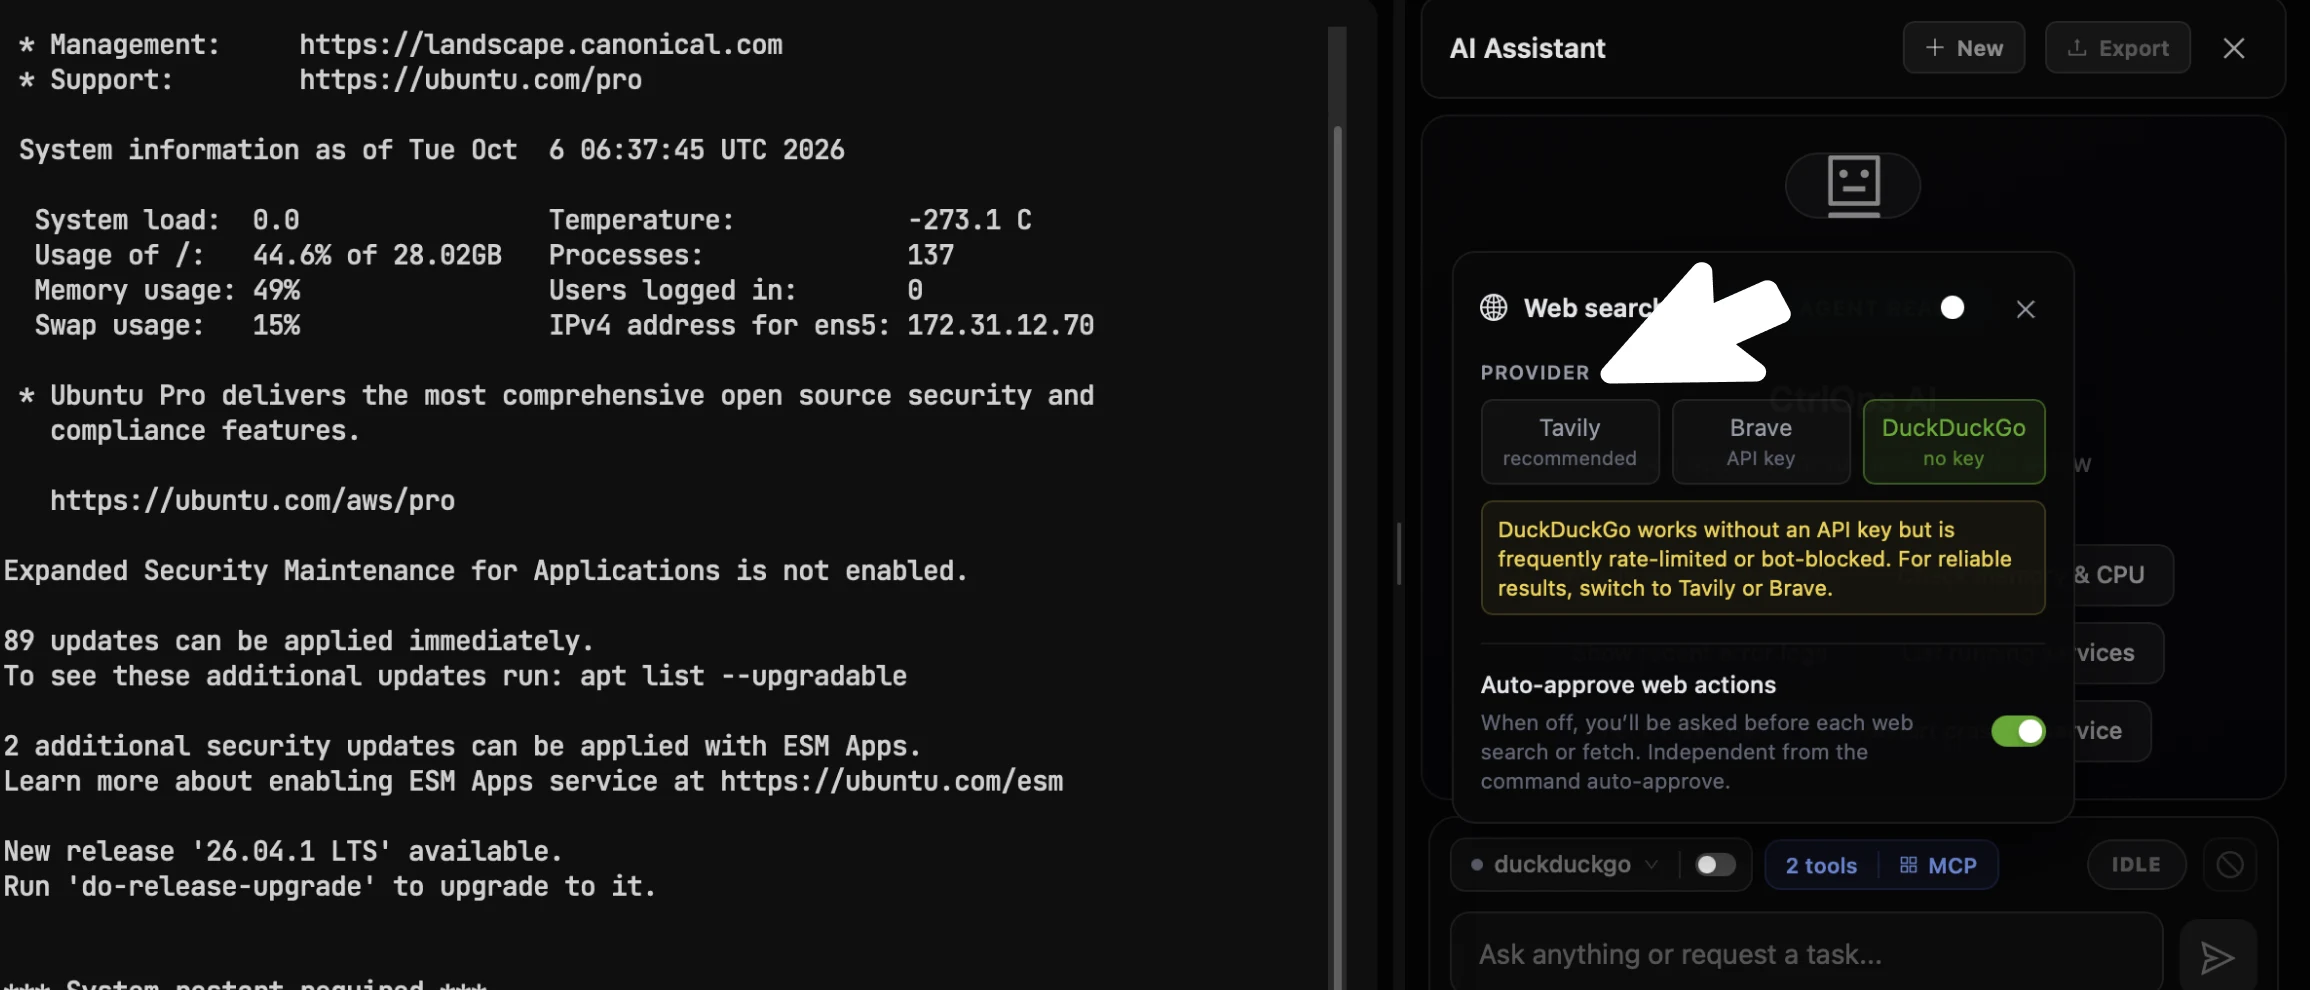Close the AI Assistant panel
Screen dimensions: 2310x990
click(2234, 48)
